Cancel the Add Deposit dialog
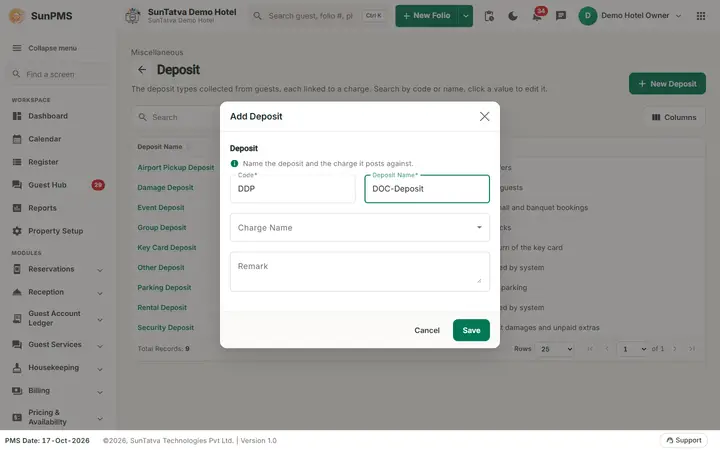720x450 pixels. [x=427, y=330]
